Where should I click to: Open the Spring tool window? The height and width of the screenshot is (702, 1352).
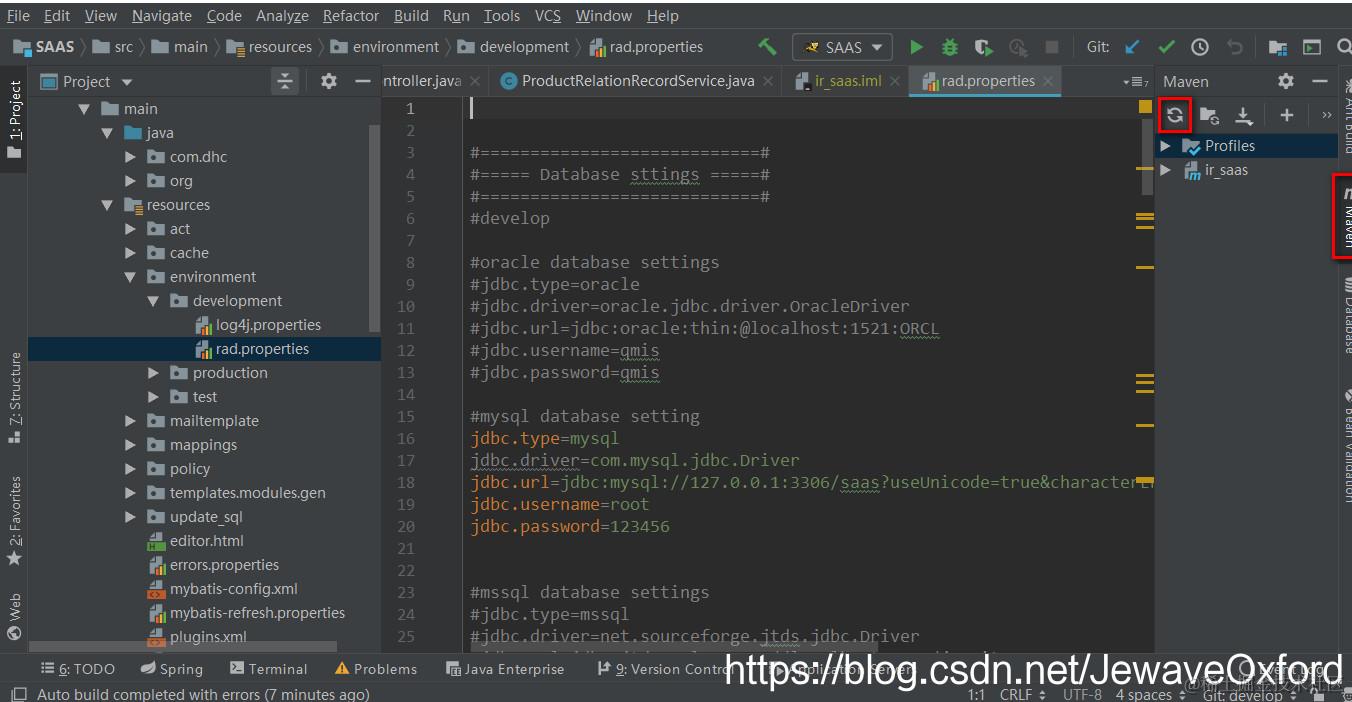coord(172,669)
